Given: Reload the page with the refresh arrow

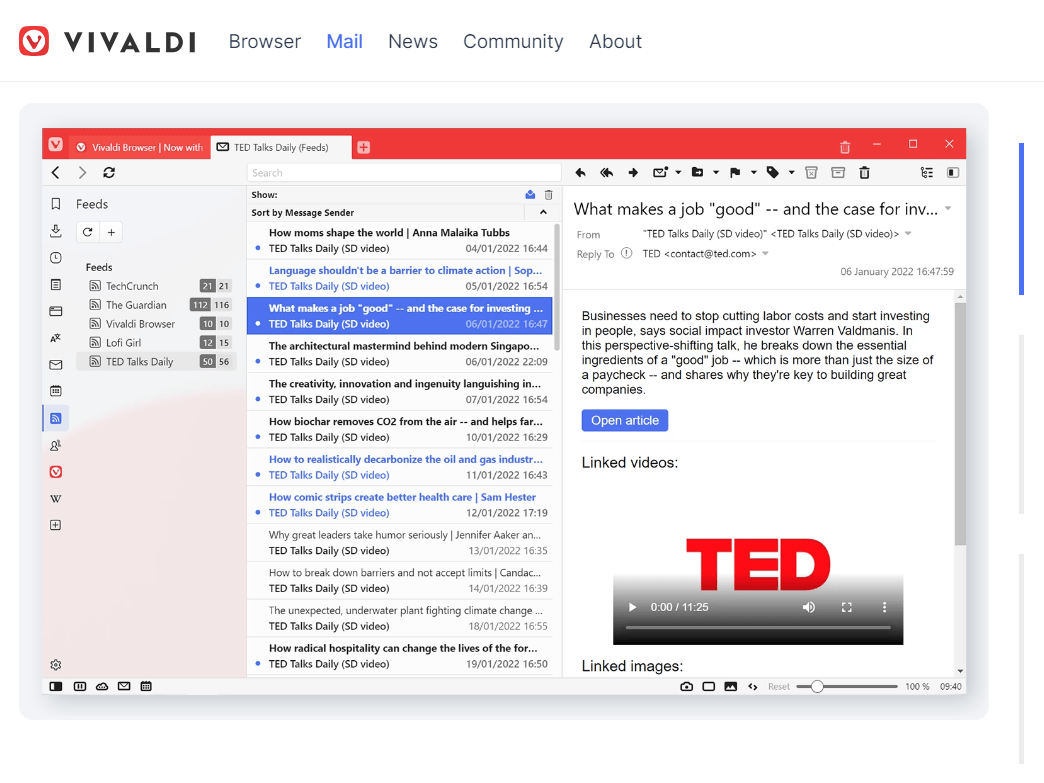Looking at the screenshot, I should pos(109,172).
